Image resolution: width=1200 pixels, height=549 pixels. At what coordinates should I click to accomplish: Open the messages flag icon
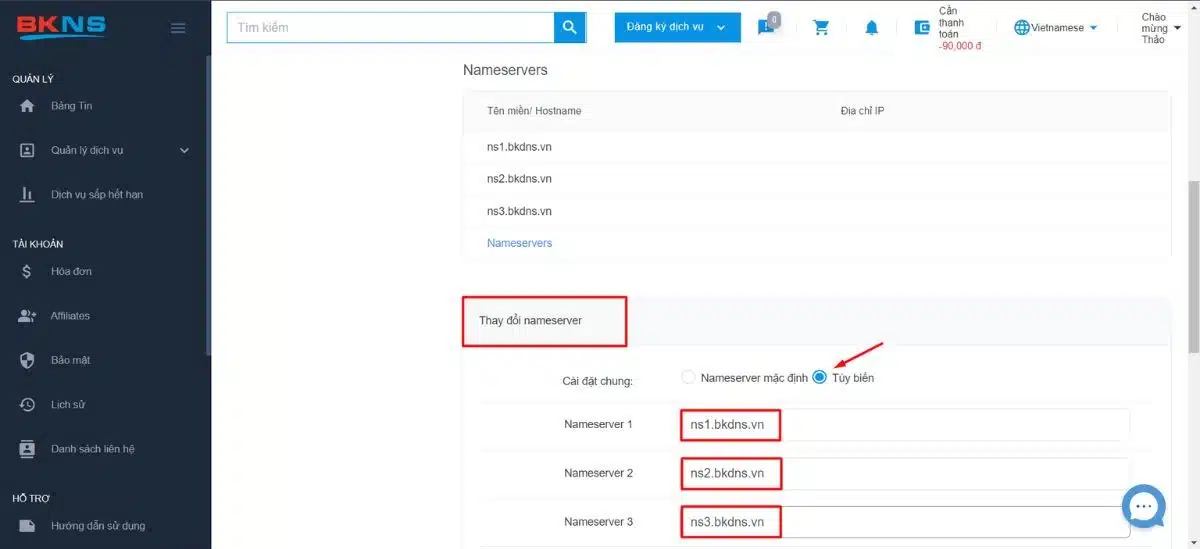point(767,28)
